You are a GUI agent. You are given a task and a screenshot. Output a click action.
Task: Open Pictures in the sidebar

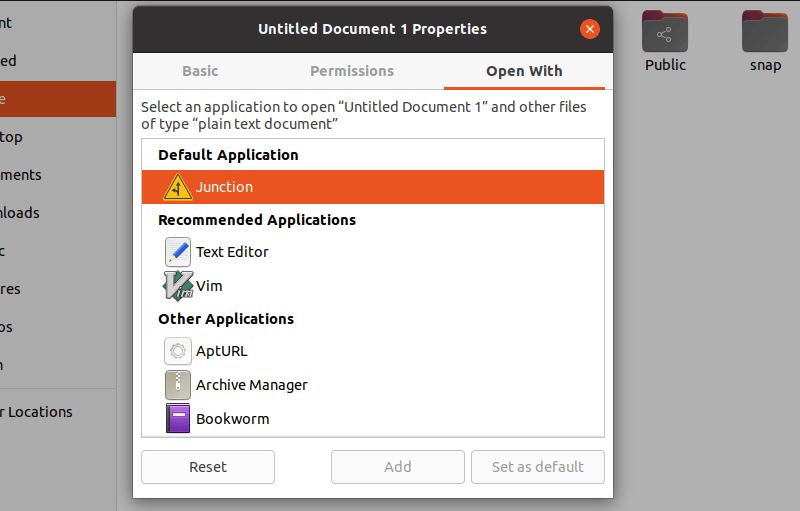click(11, 289)
